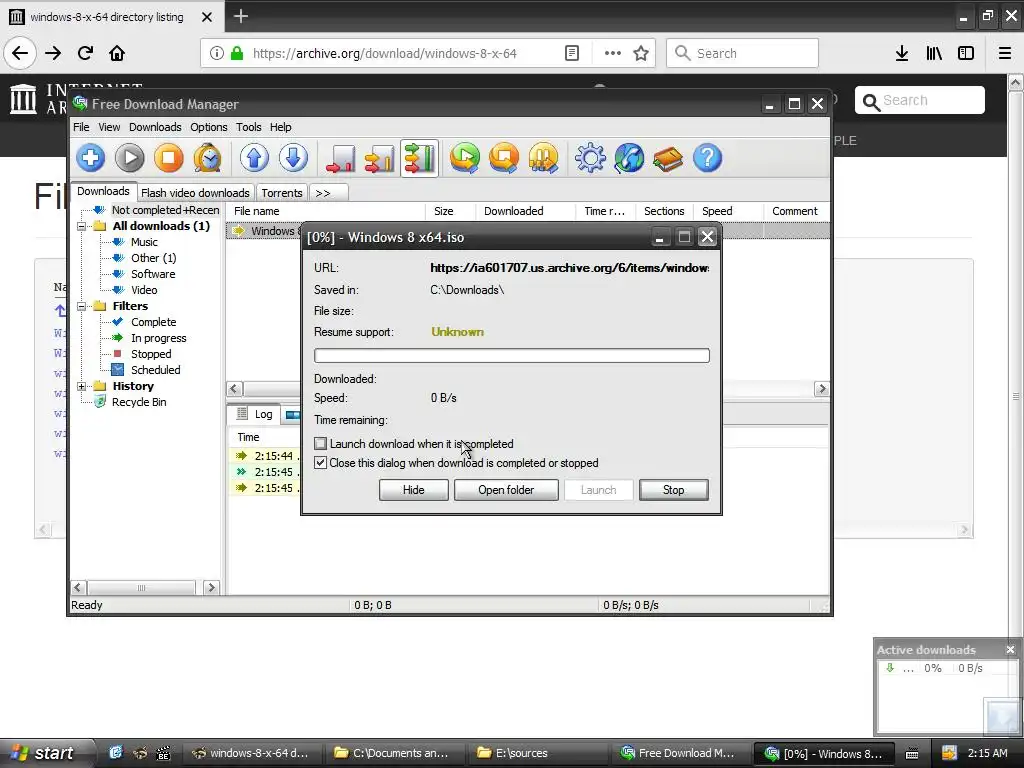Open the Firefox hamburger menu
The width and height of the screenshot is (1024, 768).
click(x=1005, y=53)
